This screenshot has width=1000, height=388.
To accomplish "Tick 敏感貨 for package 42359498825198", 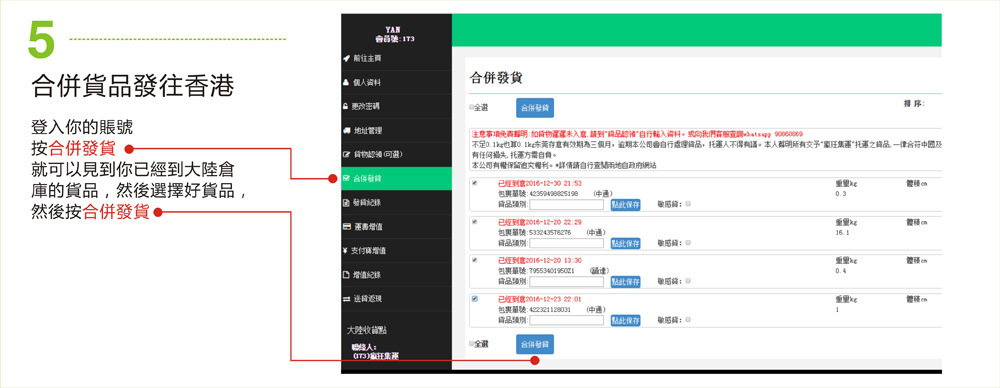I will [x=688, y=204].
